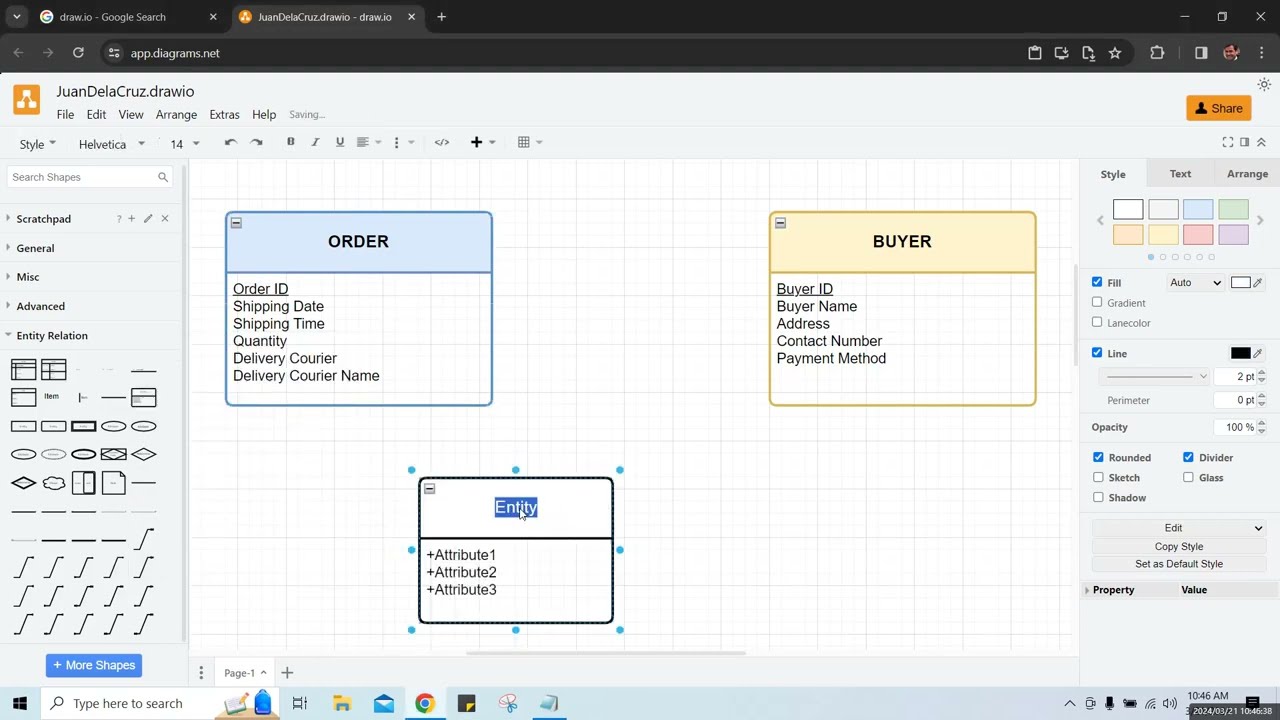Enable the Sketch checkbox
This screenshot has width=1280, height=720.
(1098, 477)
